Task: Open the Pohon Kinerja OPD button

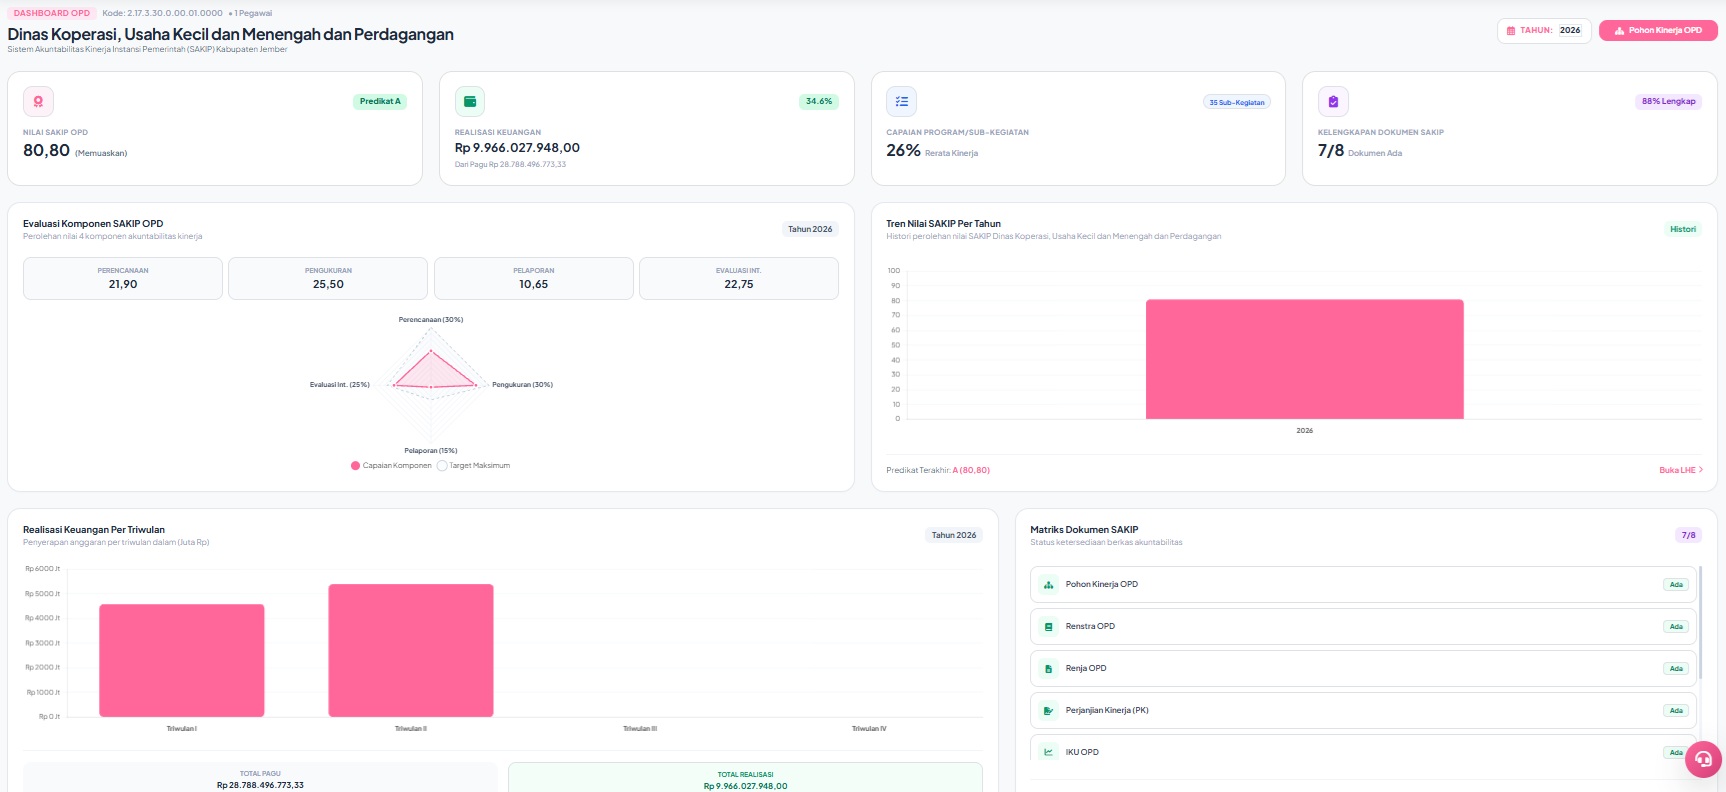Action: click(1658, 31)
